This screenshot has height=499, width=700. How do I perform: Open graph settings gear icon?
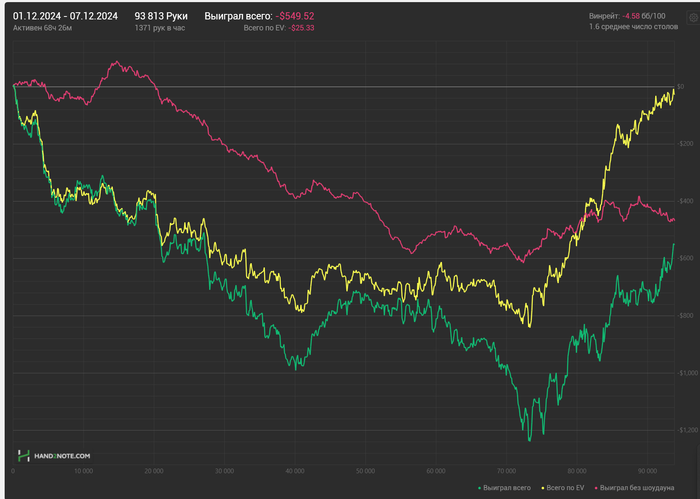click(693, 17)
